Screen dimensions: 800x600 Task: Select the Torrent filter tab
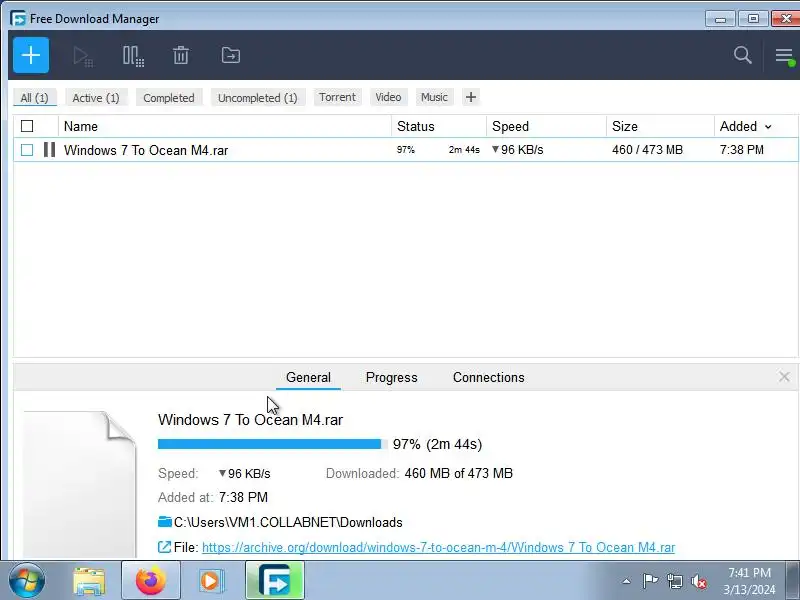click(337, 97)
